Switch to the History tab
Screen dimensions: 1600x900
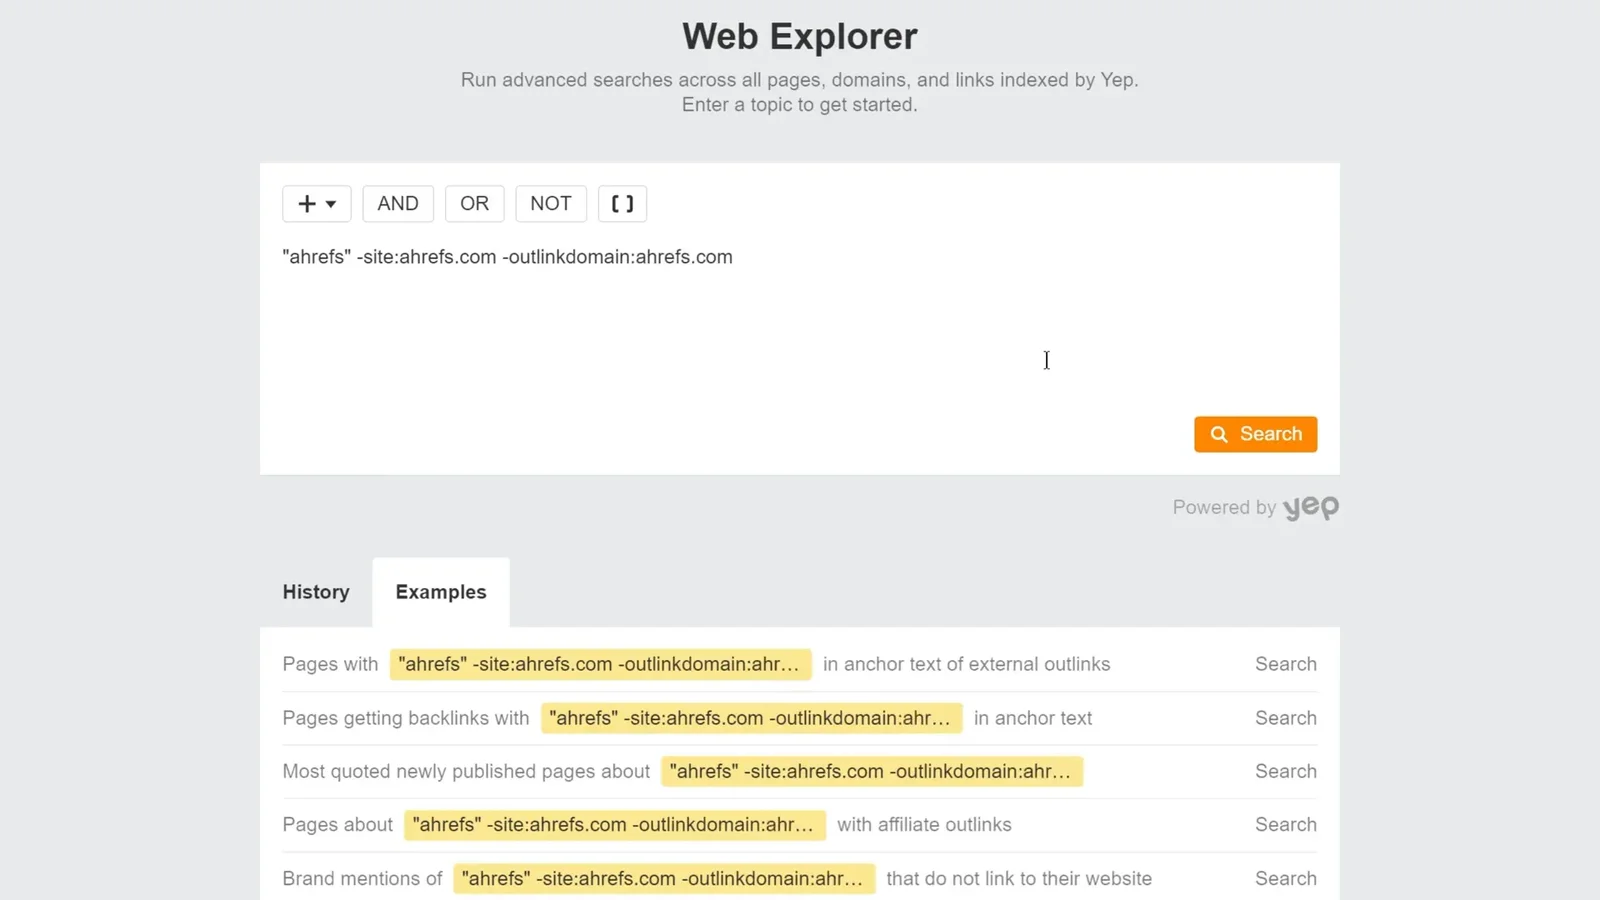[x=316, y=592]
